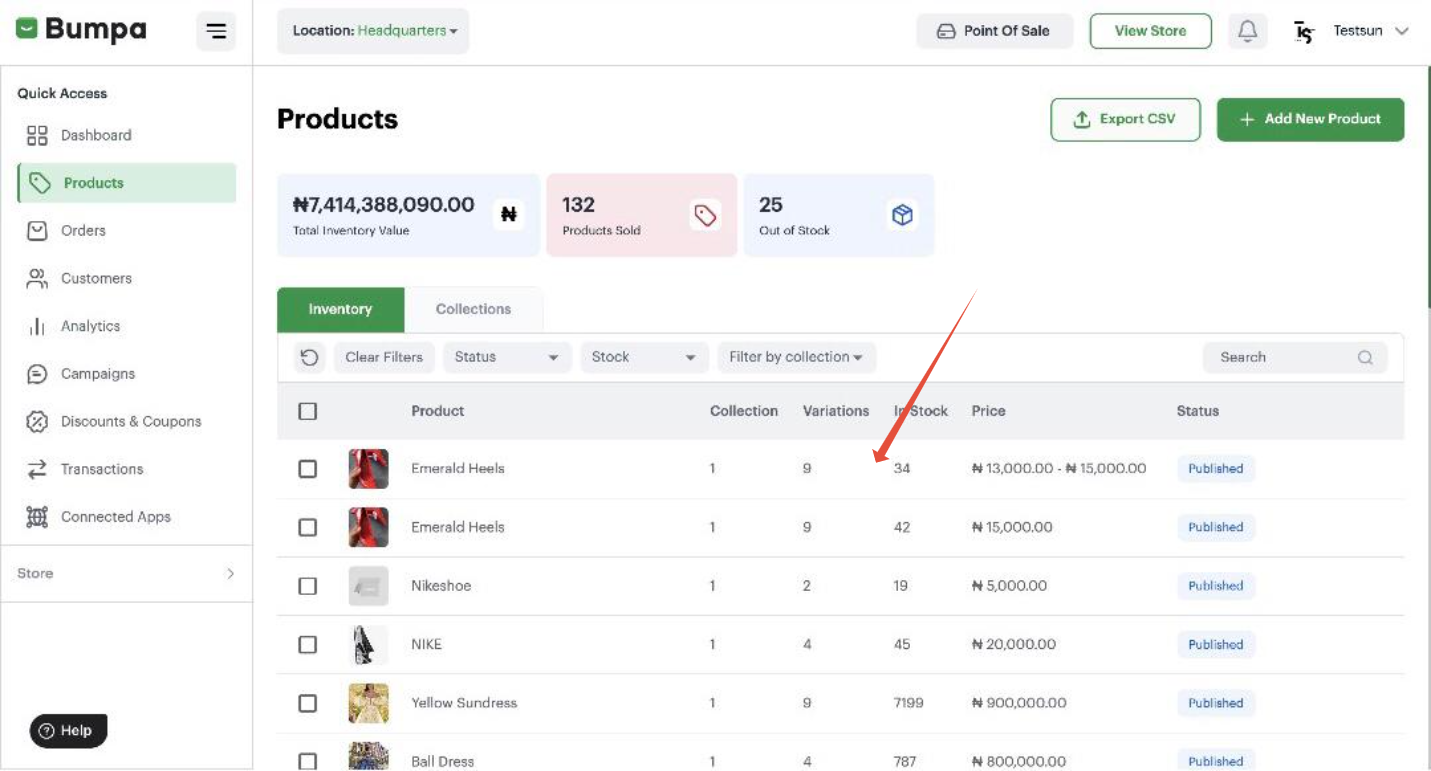Click the ₦7,414,388,090.00 inventory value
Viewport: 1431px width, 771px height.
pos(383,205)
